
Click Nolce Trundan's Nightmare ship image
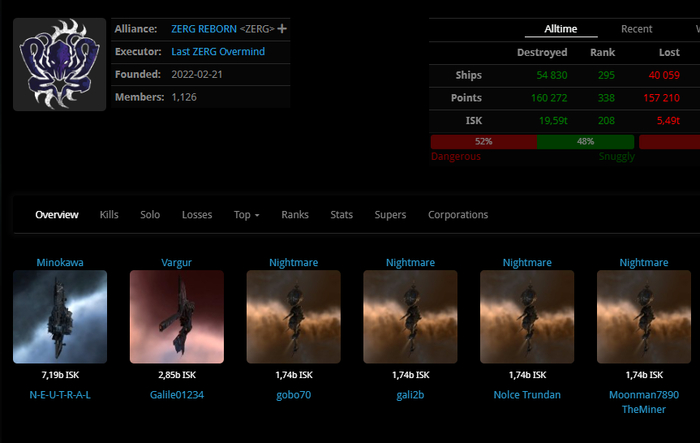pyautogui.click(x=527, y=317)
